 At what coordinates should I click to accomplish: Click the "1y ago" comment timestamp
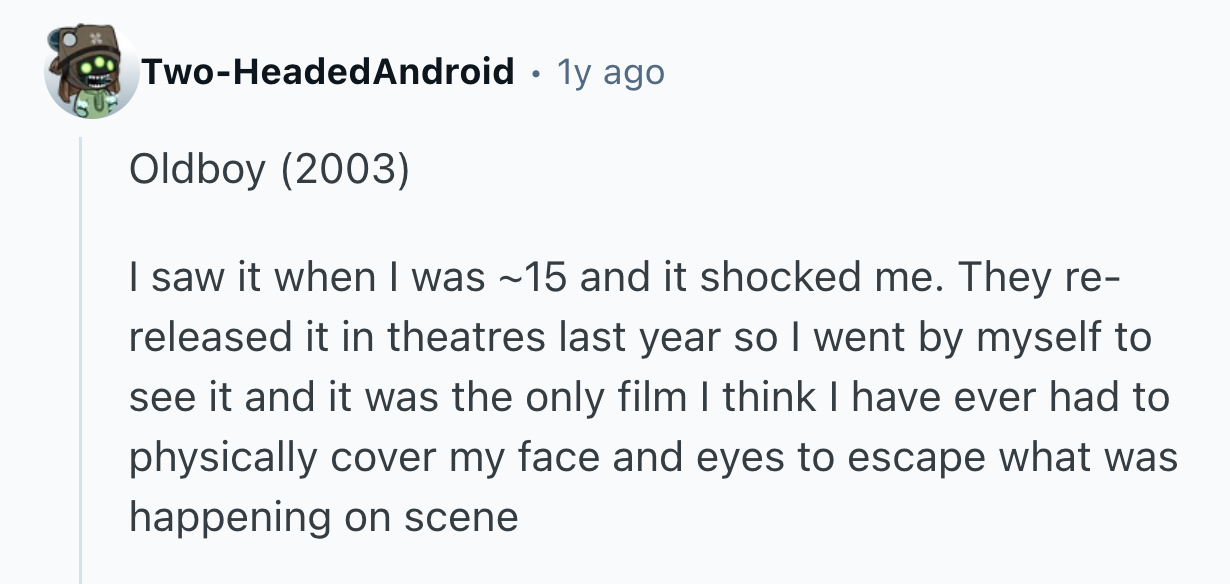click(x=610, y=72)
